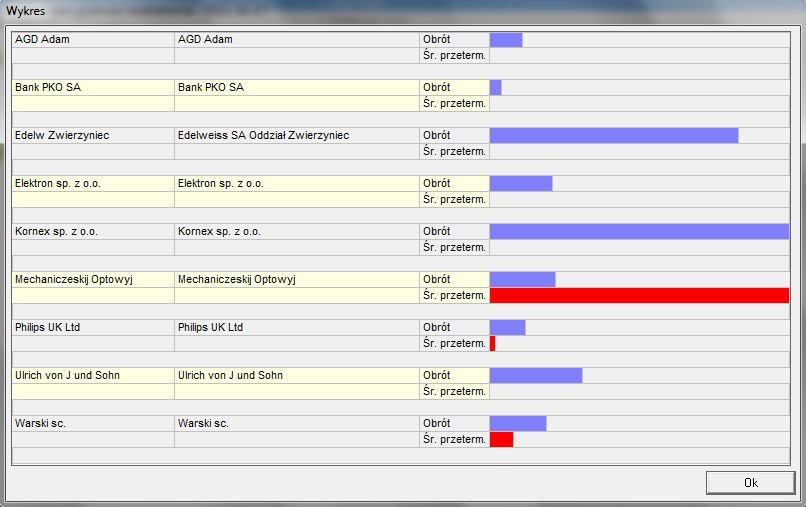Select Bank PKO SA full name cell

pos(297,87)
